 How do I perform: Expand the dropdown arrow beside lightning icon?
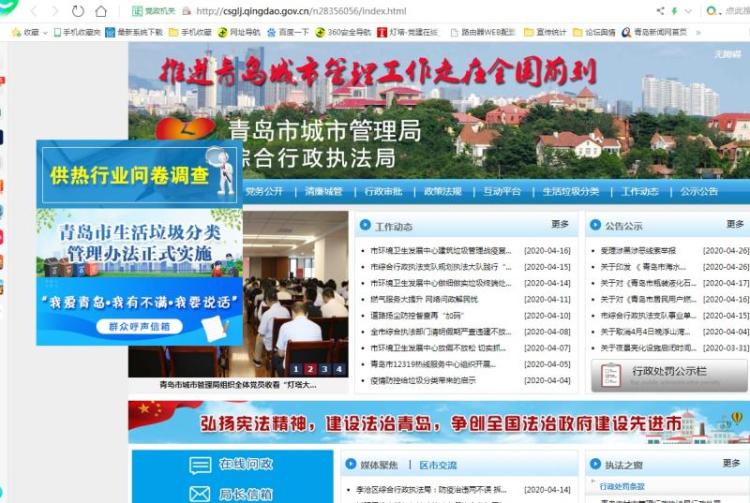pyautogui.click(x=688, y=11)
